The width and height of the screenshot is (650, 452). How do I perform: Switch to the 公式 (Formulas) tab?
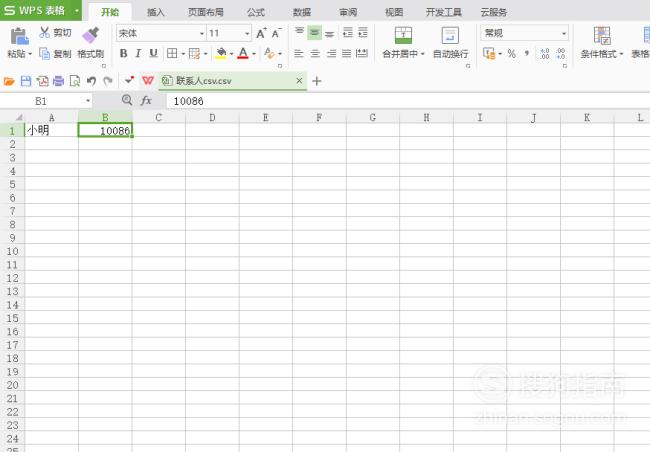coord(256,12)
